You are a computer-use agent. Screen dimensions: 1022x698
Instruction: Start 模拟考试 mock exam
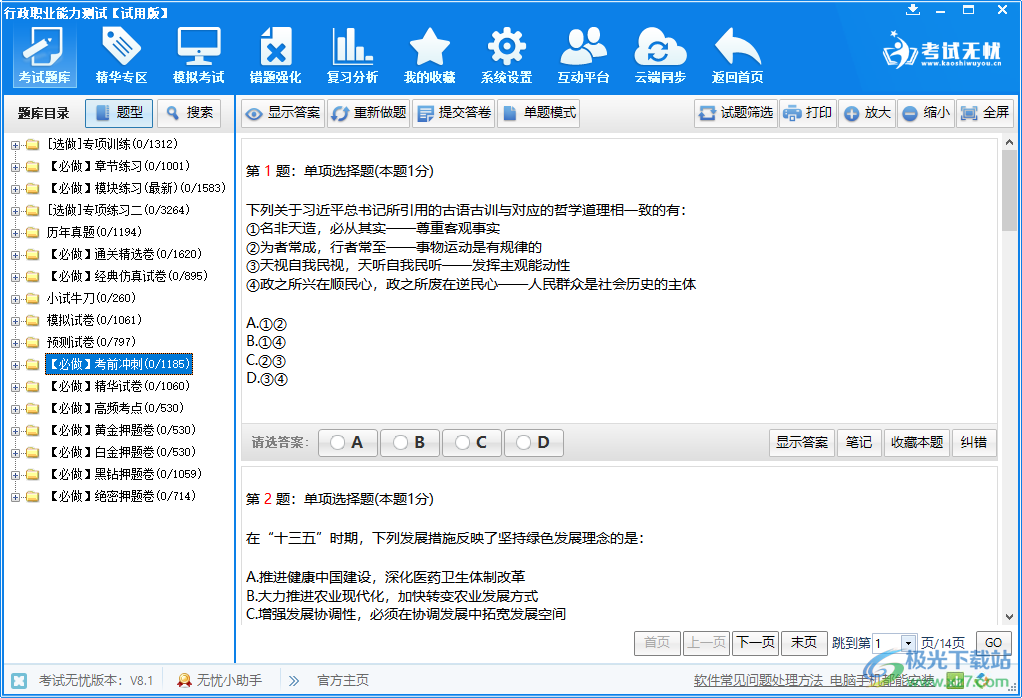(198, 57)
